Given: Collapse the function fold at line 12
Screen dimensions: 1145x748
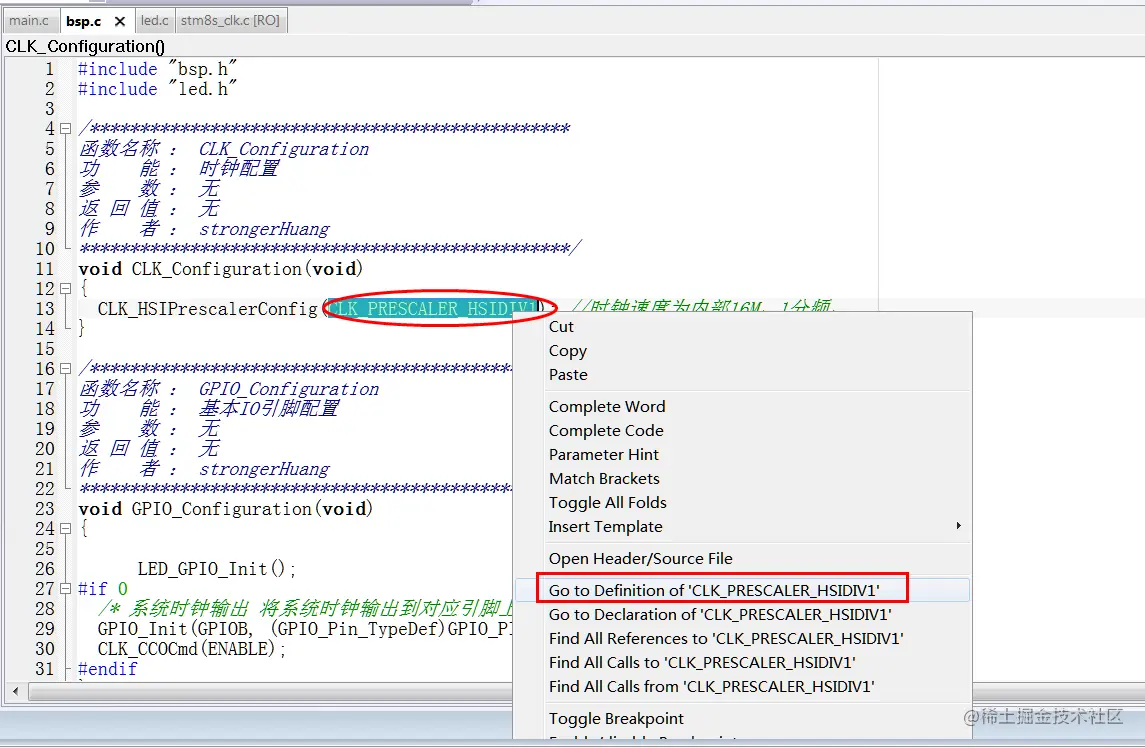Looking at the screenshot, I should pyautogui.click(x=65, y=289).
